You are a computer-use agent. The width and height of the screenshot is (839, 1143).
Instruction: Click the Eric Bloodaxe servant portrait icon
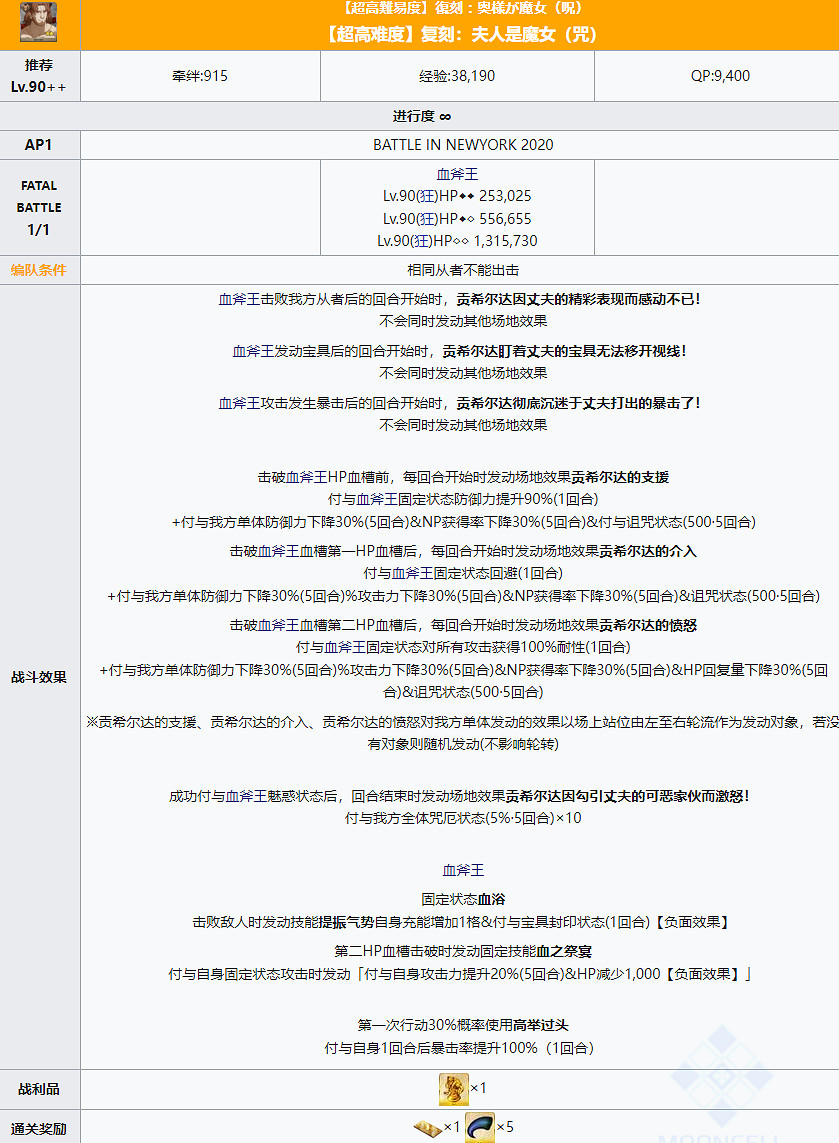(x=40, y=23)
